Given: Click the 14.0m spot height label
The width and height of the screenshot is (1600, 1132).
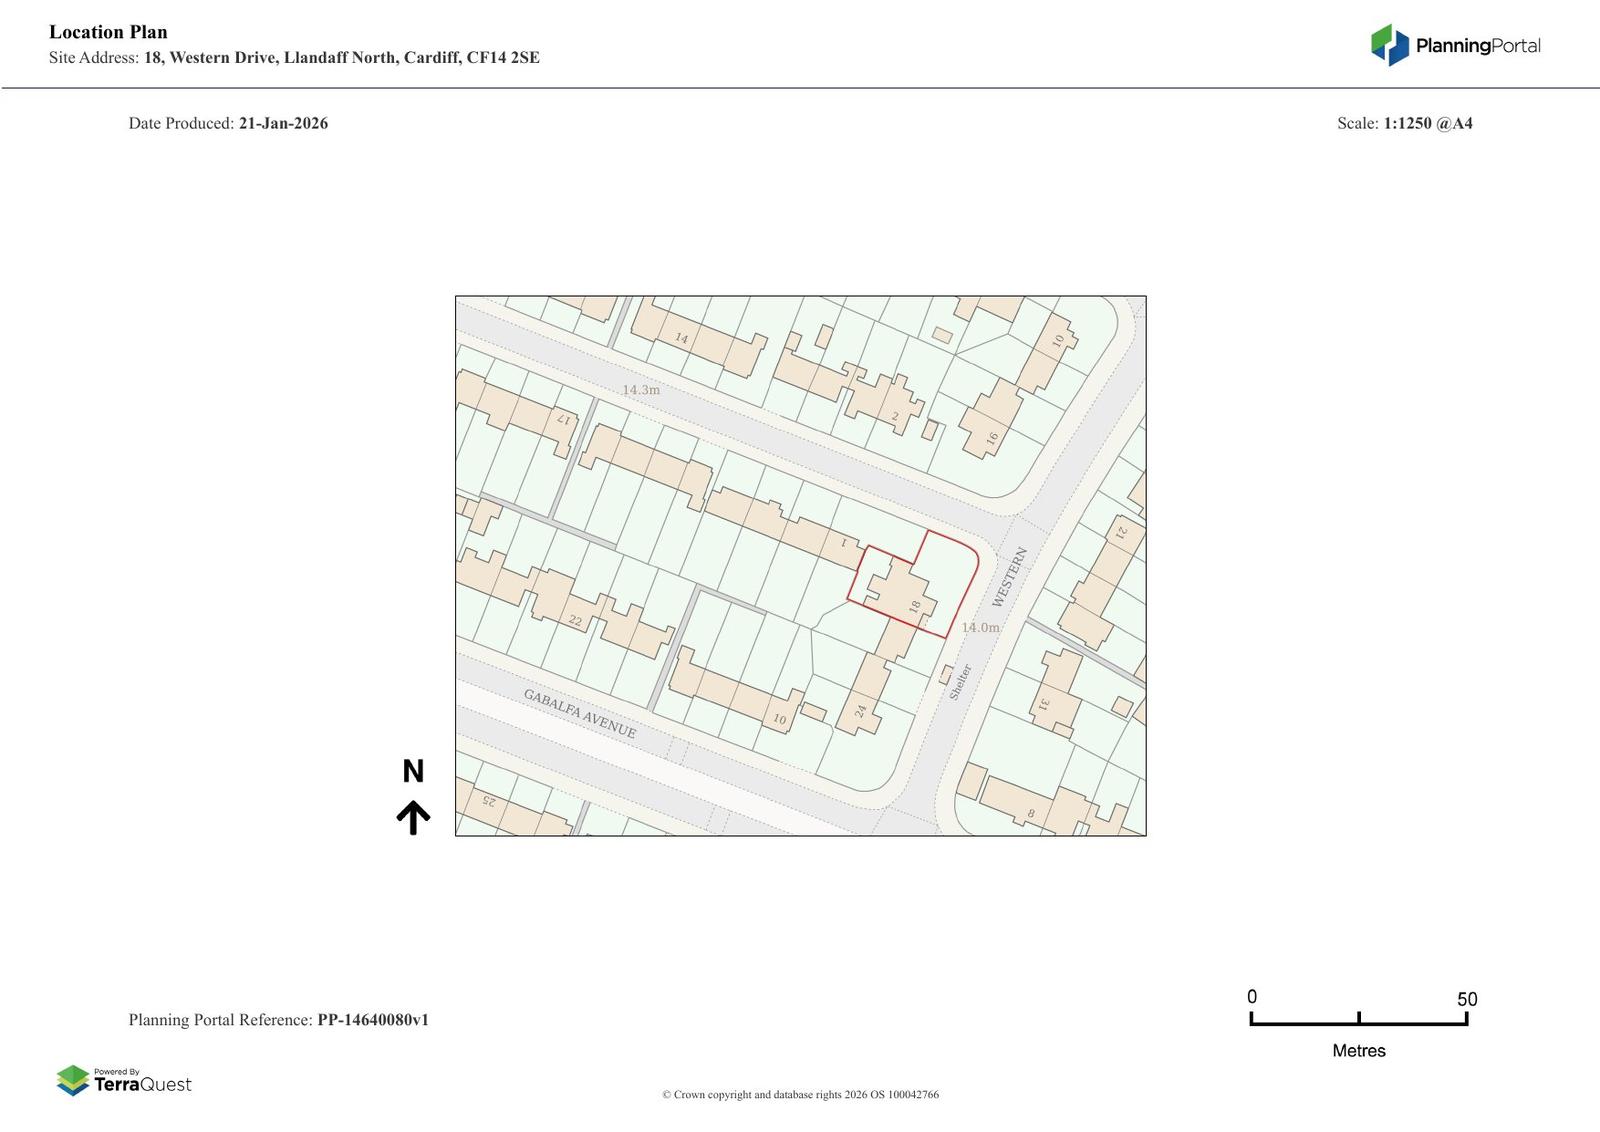Looking at the screenshot, I should click(x=980, y=627).
